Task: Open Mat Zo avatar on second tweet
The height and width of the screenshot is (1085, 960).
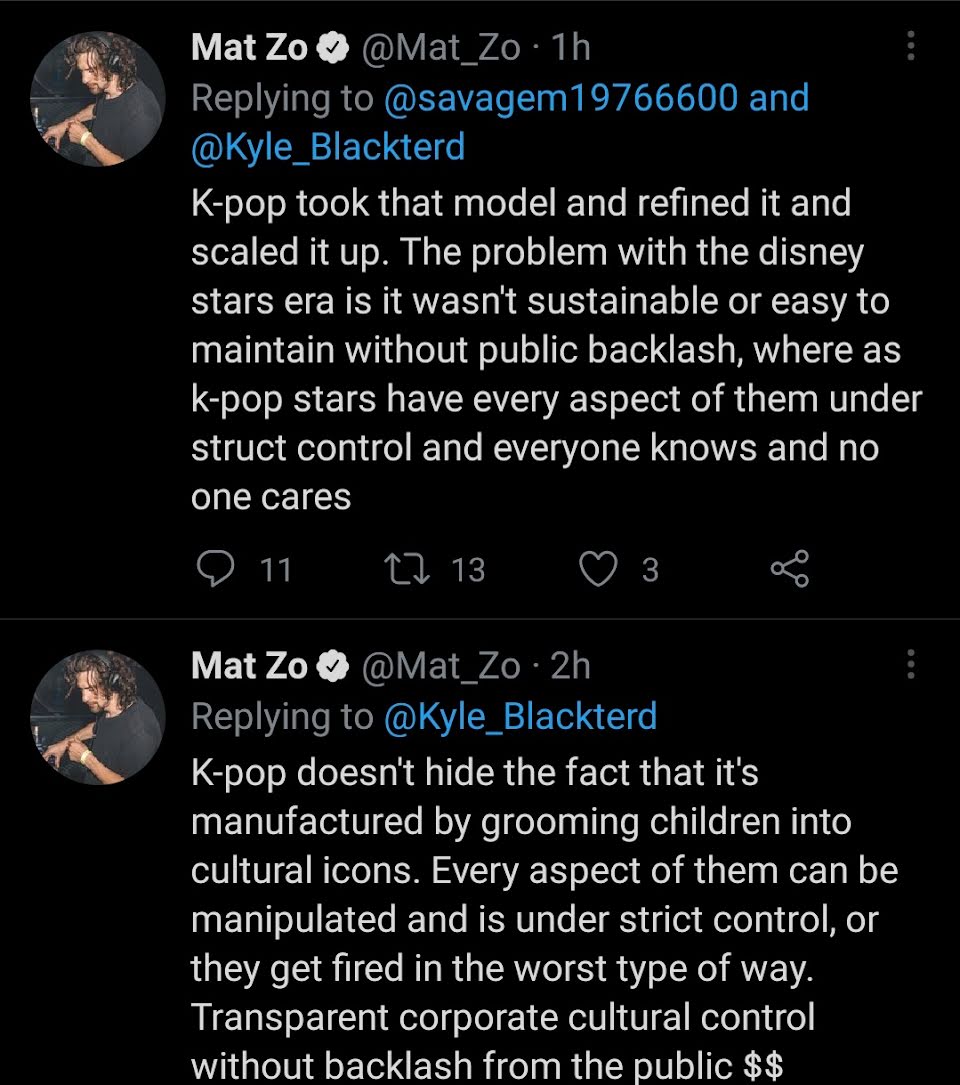Action: point(98,717)
